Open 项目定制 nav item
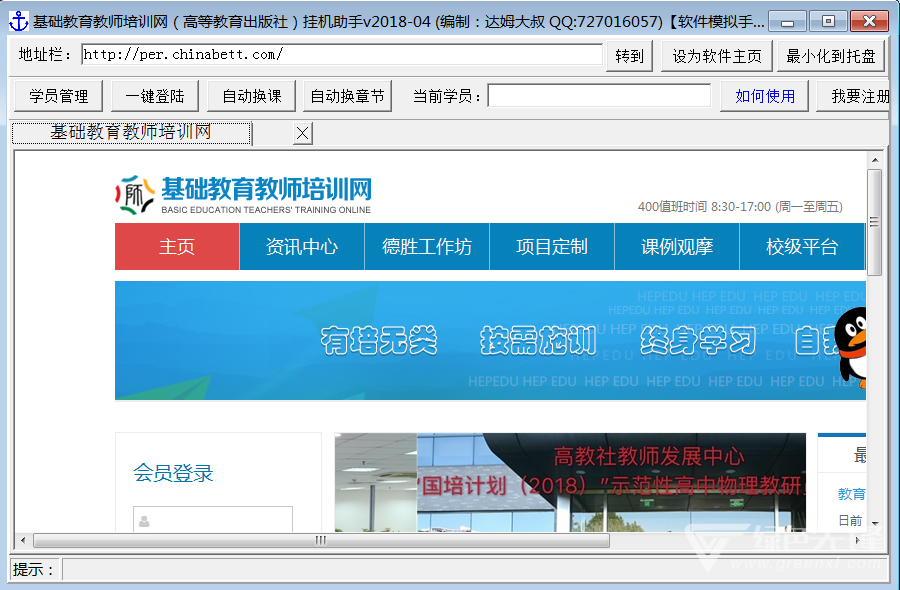The image size is (900, 590). pos(552,246)
